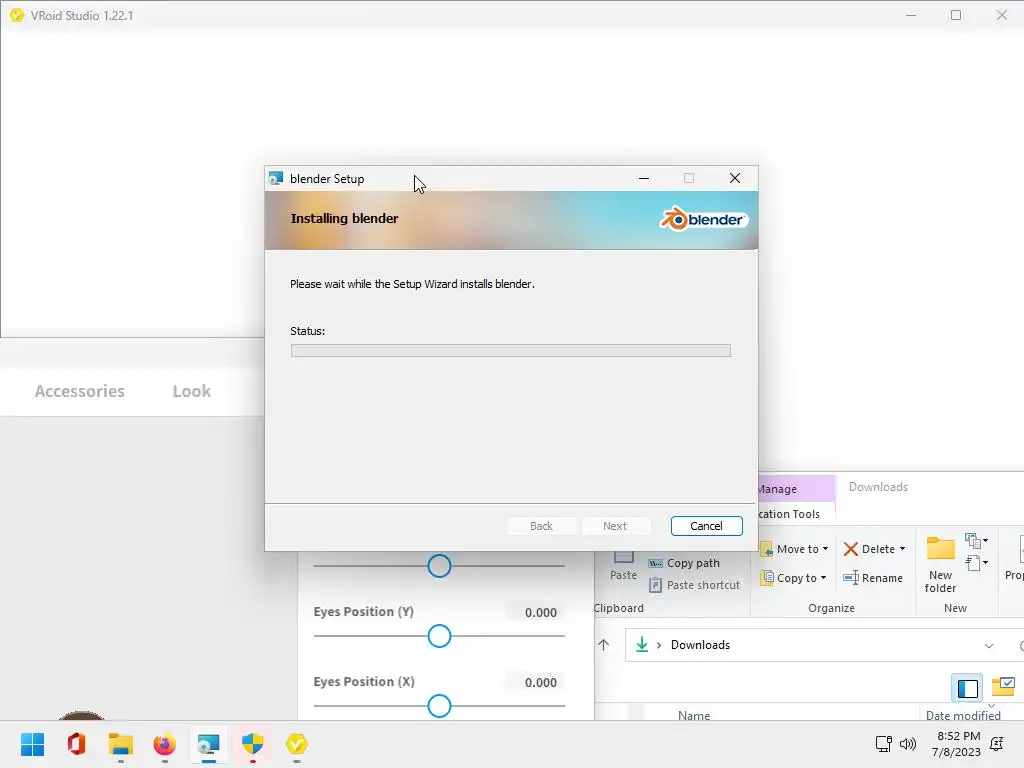1024x768 pixels.
Task: Minimize the blender Setup dialog
Action: 644,178
